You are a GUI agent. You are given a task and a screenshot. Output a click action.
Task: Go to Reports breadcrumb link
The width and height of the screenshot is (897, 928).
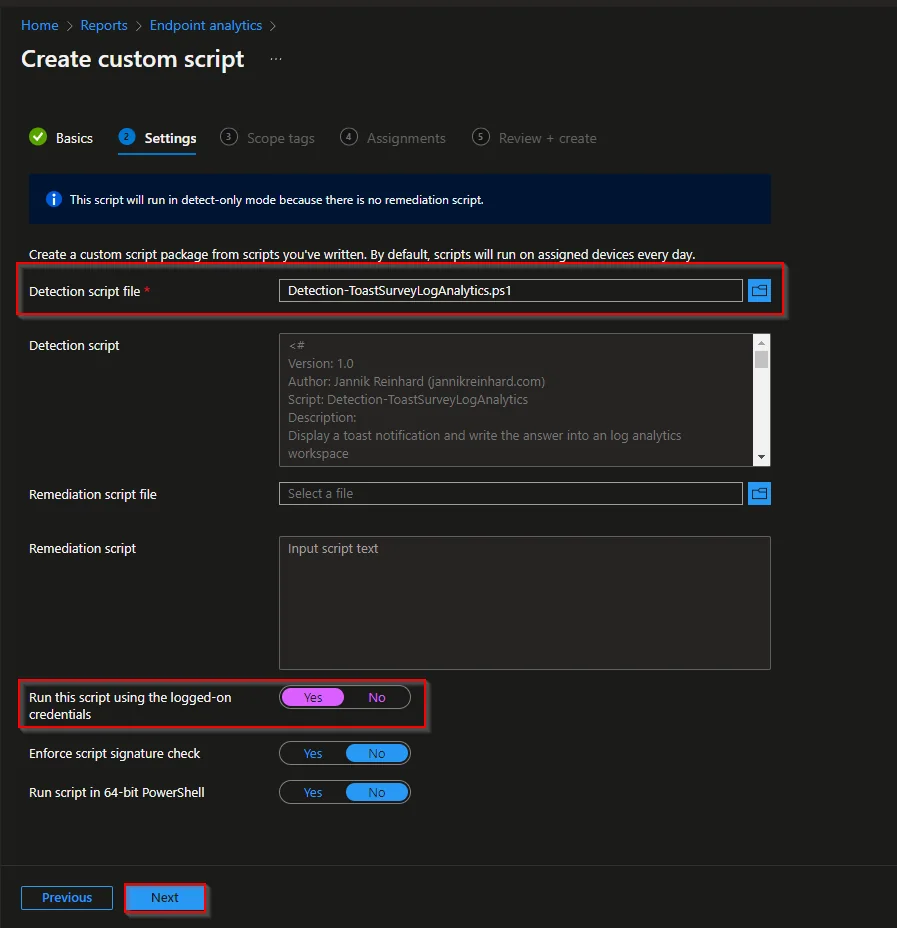[x=104, y=25]
